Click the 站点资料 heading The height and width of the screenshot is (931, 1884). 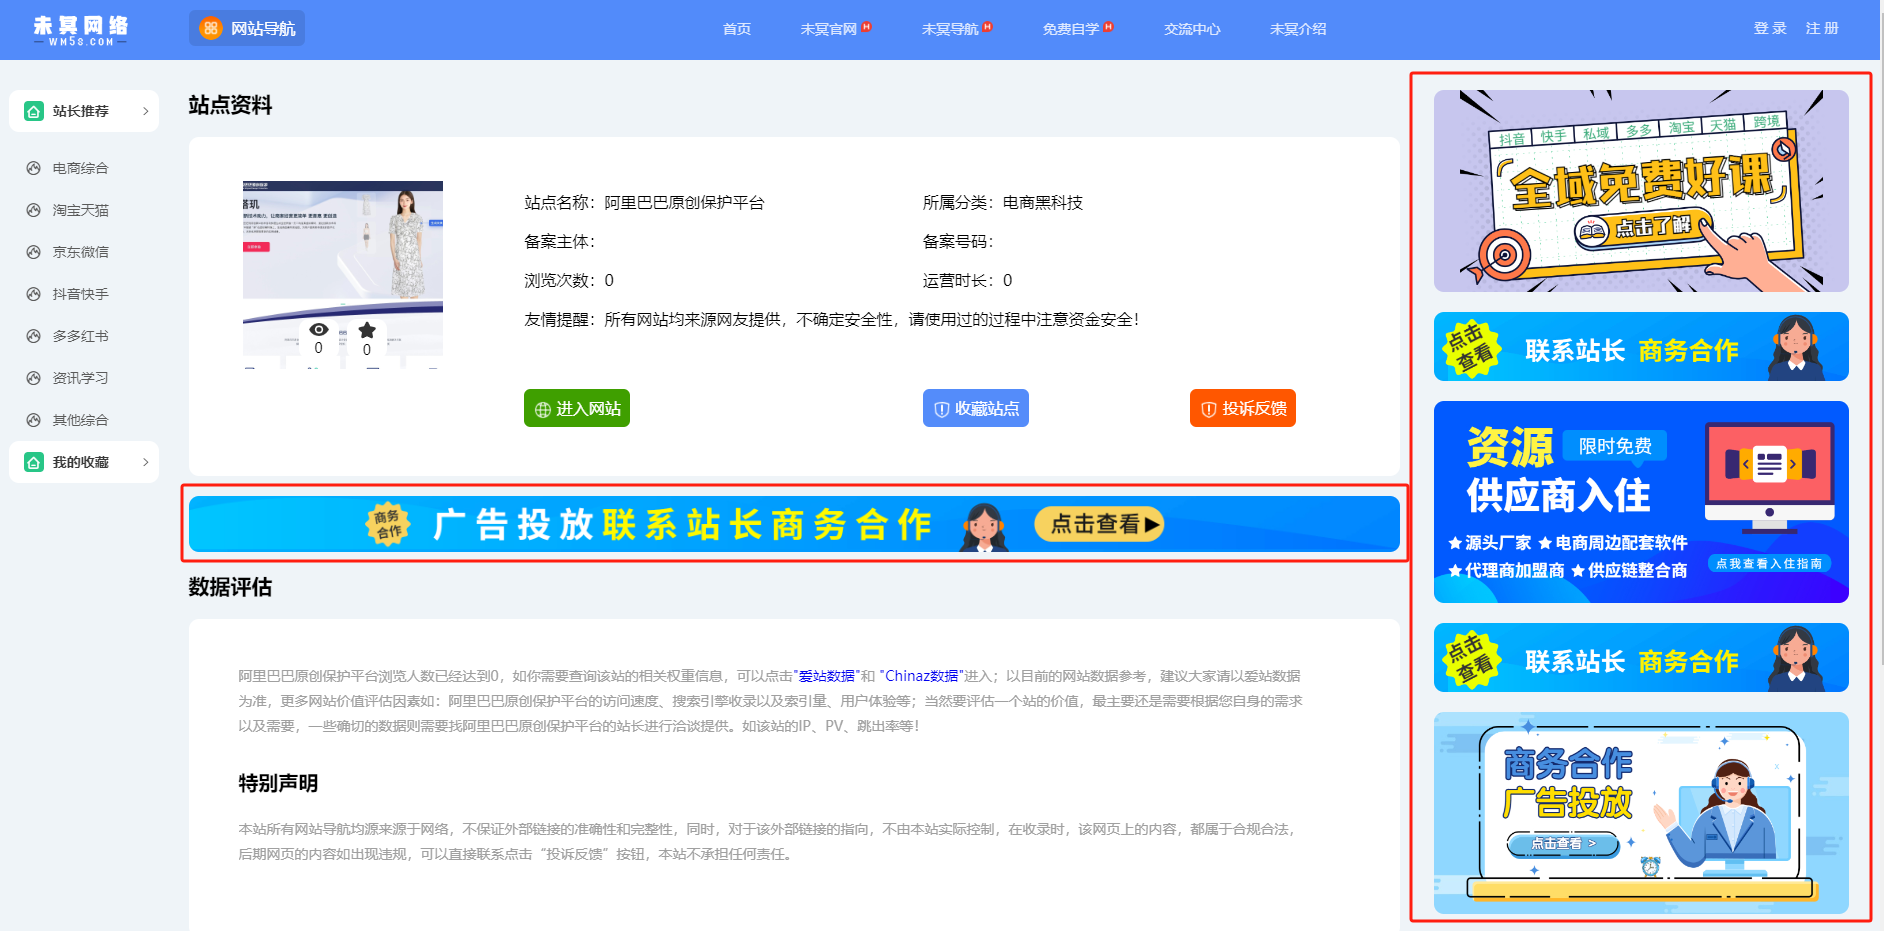coord(230,105)
